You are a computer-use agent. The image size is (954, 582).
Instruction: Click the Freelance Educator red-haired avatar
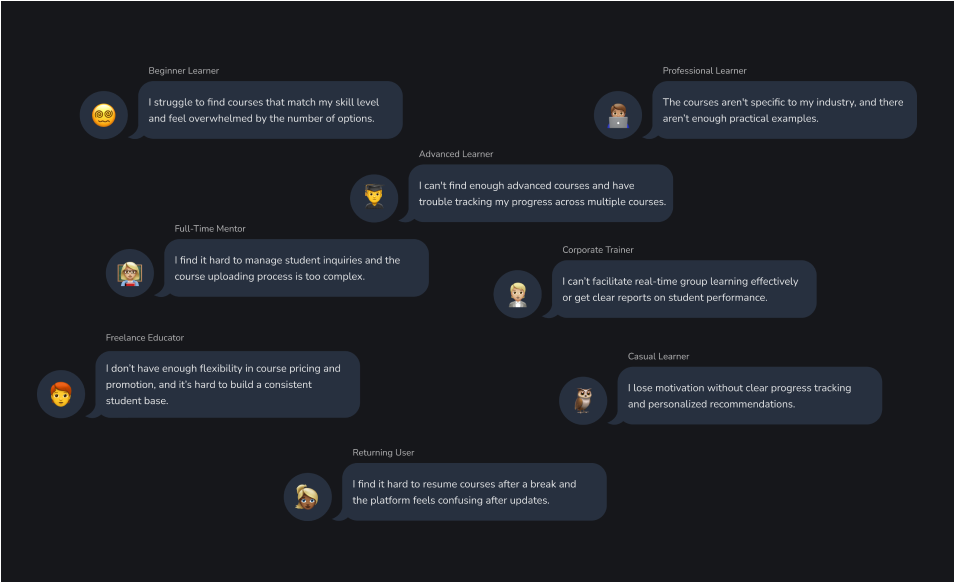pyautogui.click(x=61, y=393)
